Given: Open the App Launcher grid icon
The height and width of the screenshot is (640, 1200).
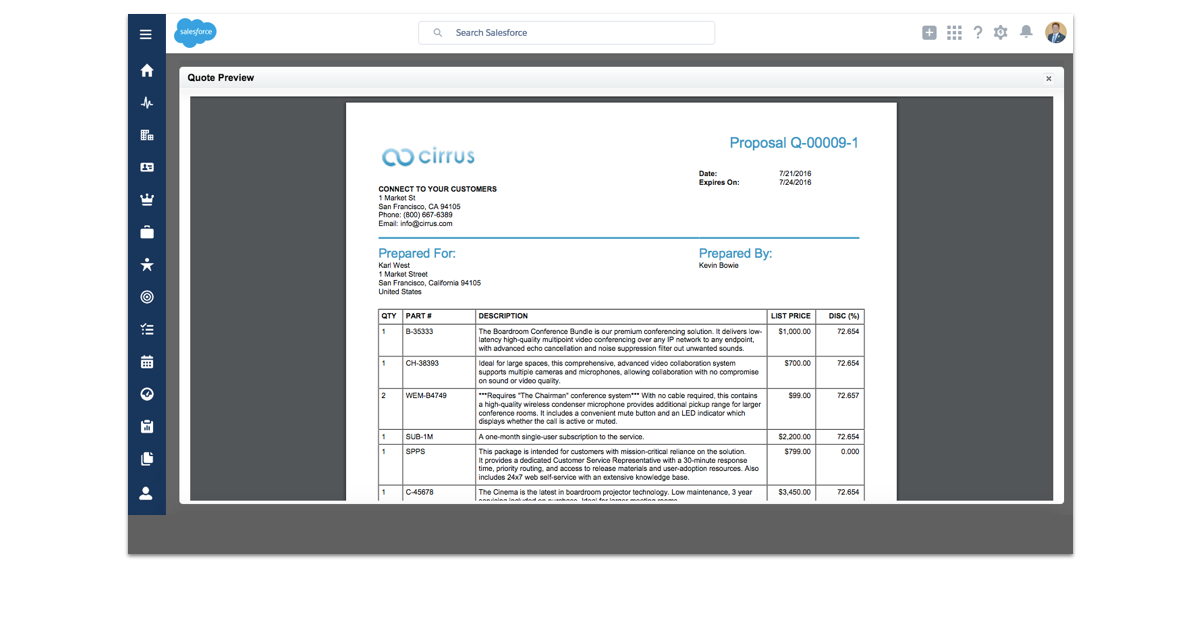Looking at the screenshot, I should click(954, 33).
